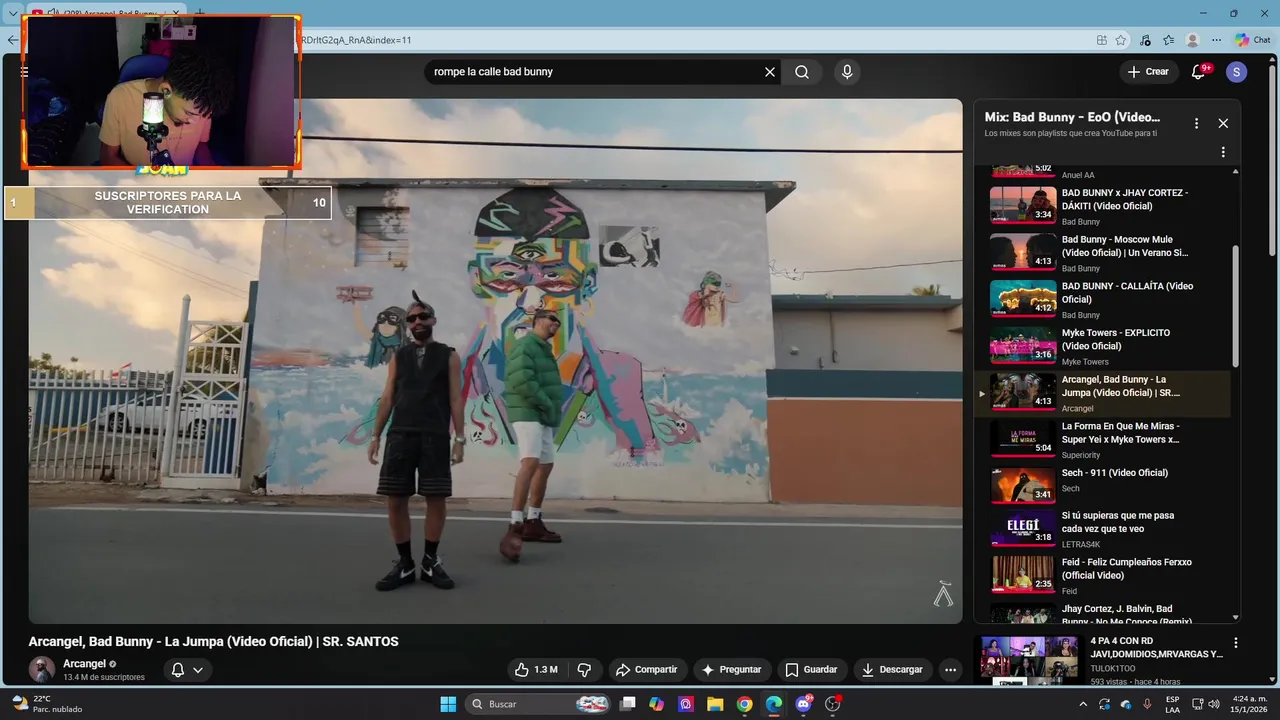The width and height of the screenshot is (1280, 720).
Task: Open File Explorer from taskbar
Action: click(x=715, y=704)
